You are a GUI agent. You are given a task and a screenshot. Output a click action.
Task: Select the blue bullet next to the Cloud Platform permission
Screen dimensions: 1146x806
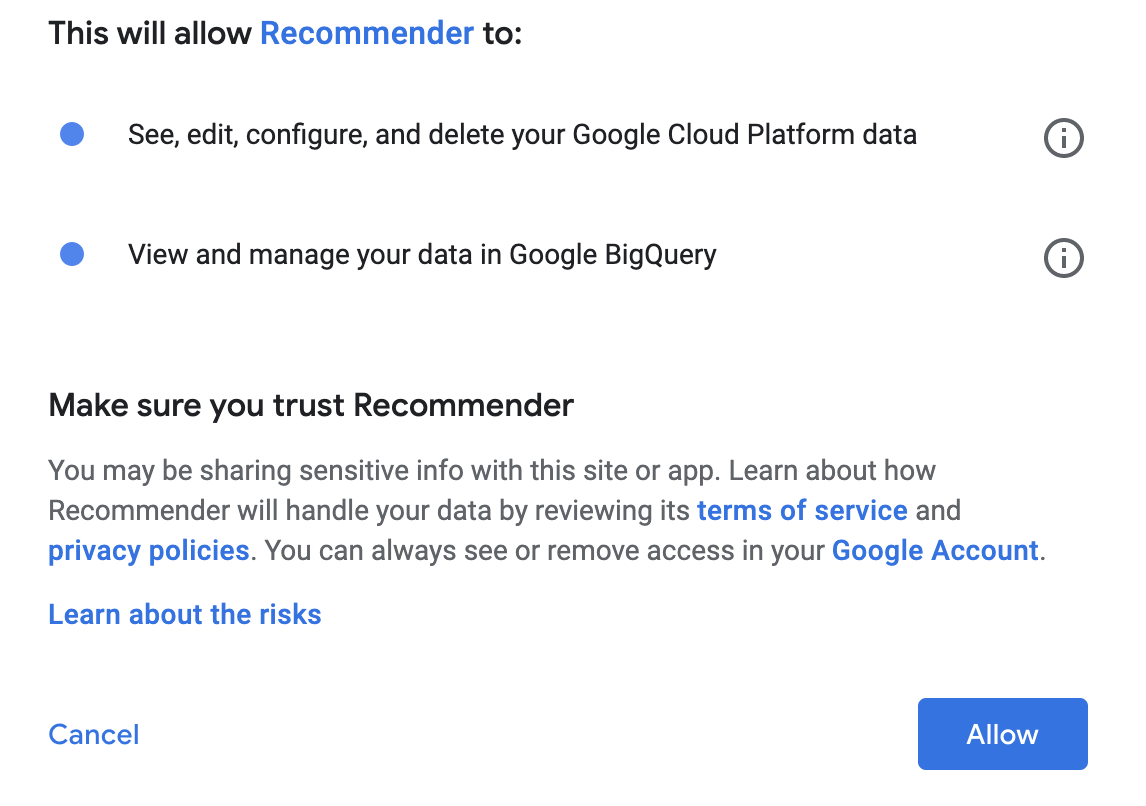(71, 133)
